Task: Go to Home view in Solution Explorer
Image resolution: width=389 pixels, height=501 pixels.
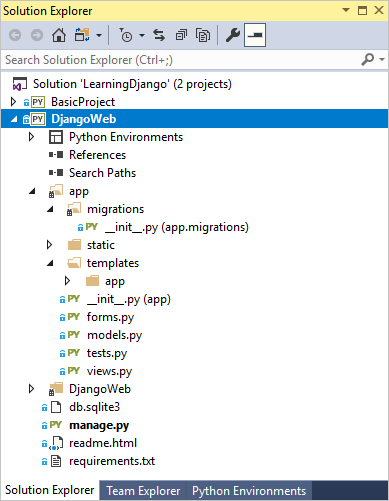Action: (x=59, y=35)
